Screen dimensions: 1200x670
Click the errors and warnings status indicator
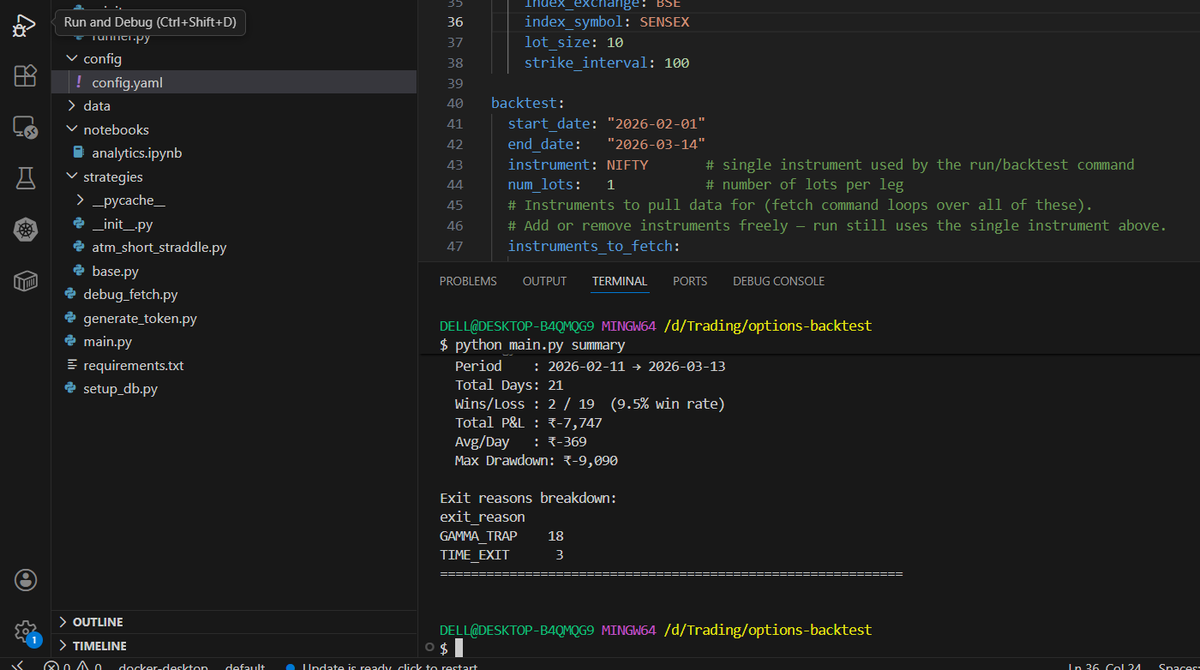point(73,666)
